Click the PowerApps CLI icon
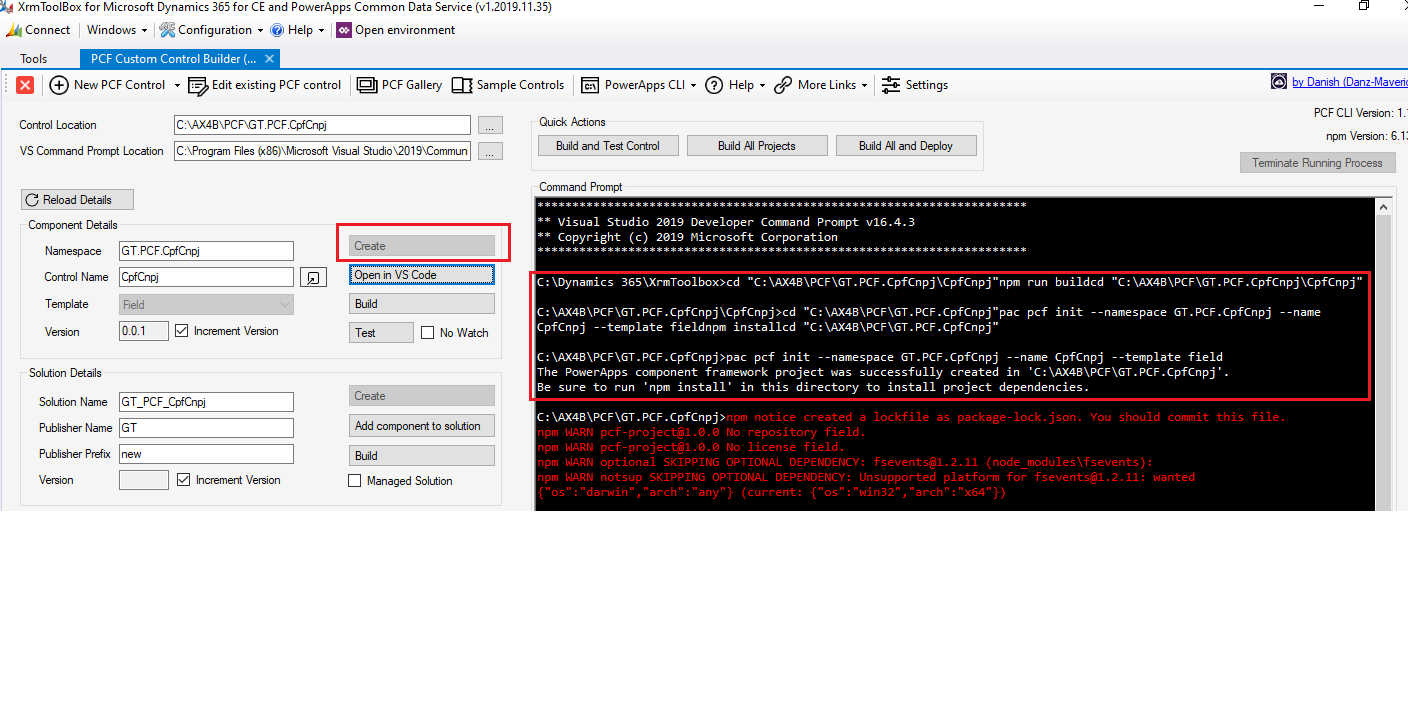Viewport: 1408px width, 728px height. coord(590,85)
